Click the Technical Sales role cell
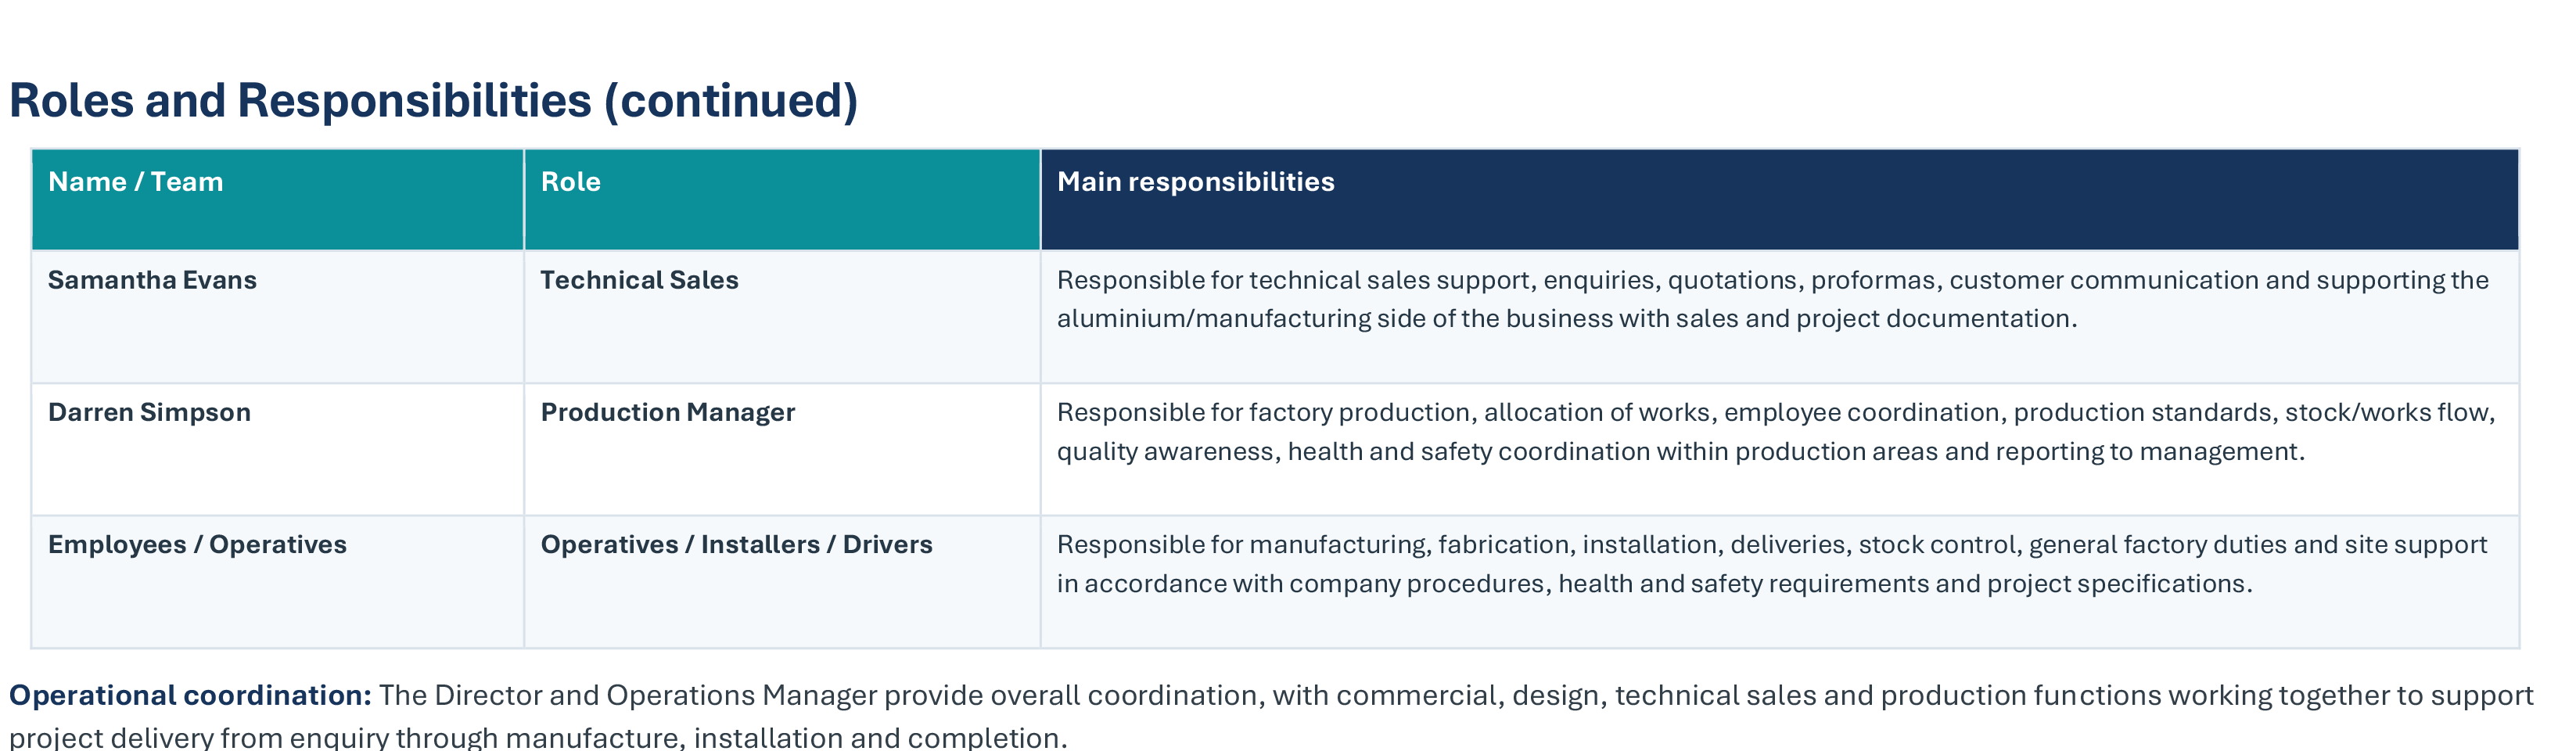The height and width of the screenshot is (751, 2576). [782, 316]
